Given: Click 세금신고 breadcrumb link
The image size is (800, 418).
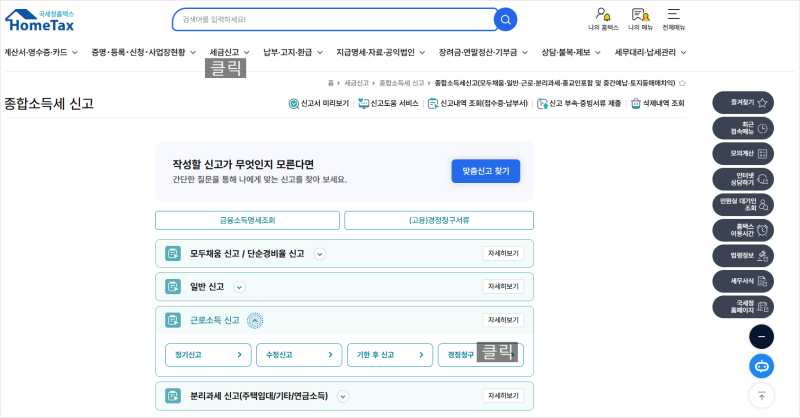Looking at the screenshot, I should pos(356,83).
